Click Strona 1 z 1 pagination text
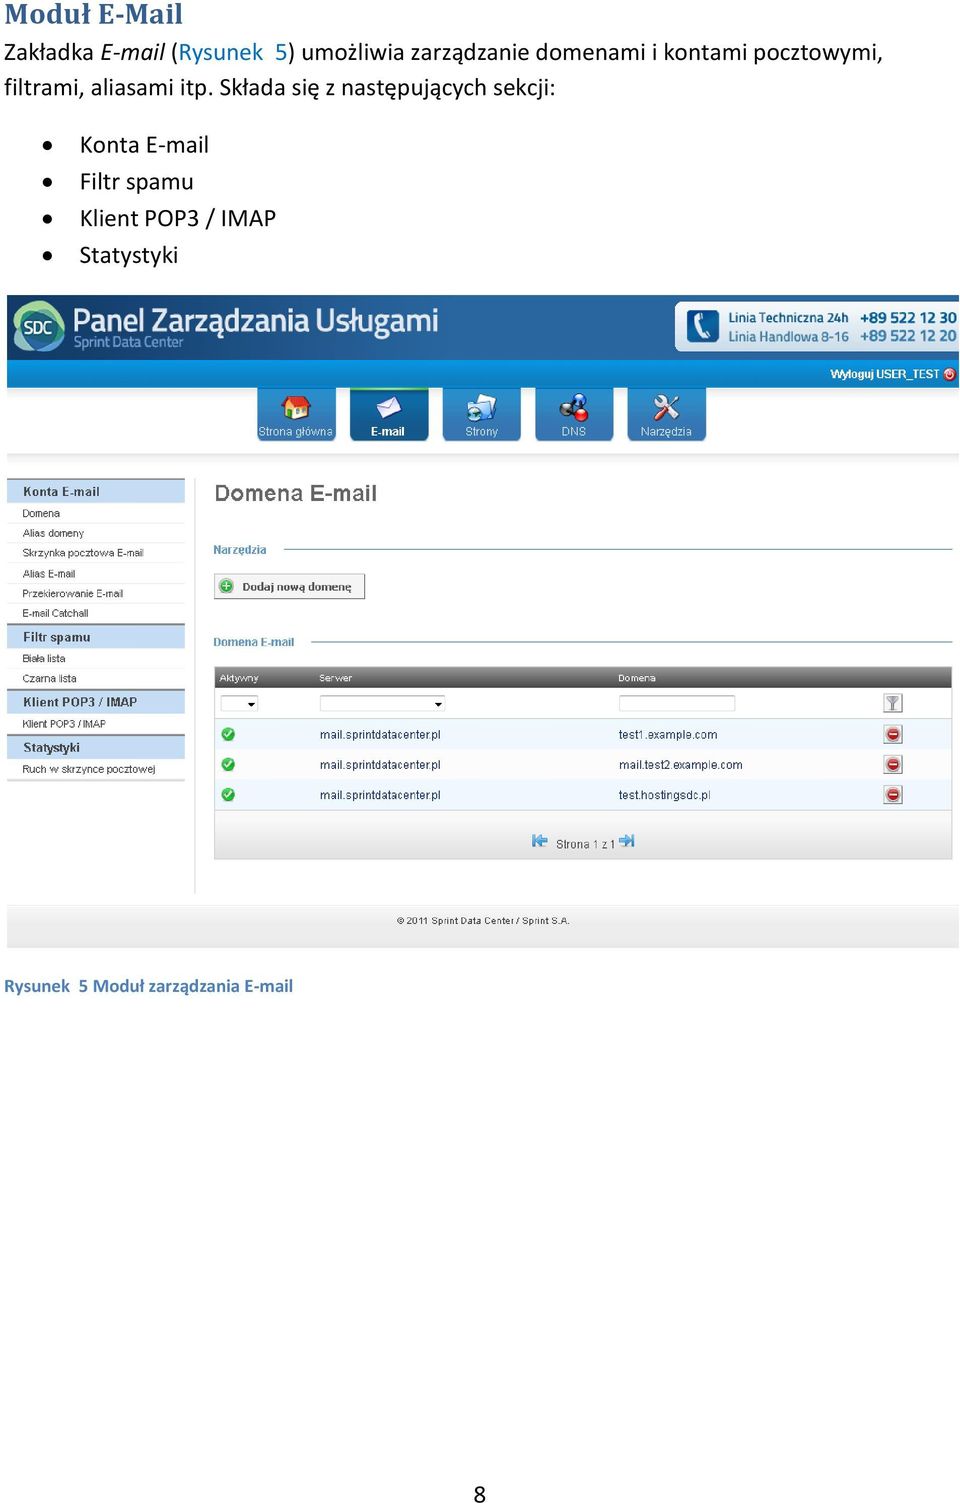This screenshot has width=960, height=1503. pos(586,844)
